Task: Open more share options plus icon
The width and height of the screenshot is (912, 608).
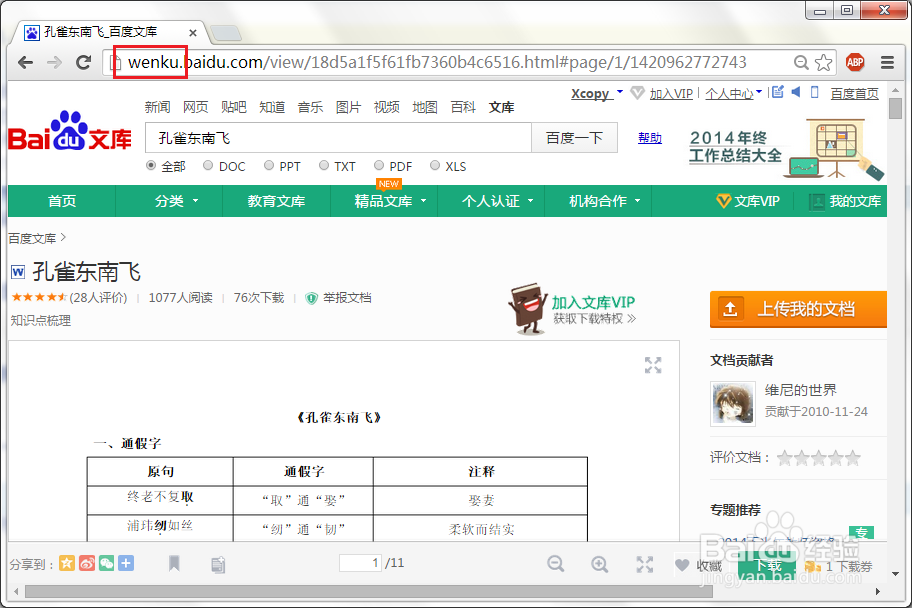Action: coord(126,563)
